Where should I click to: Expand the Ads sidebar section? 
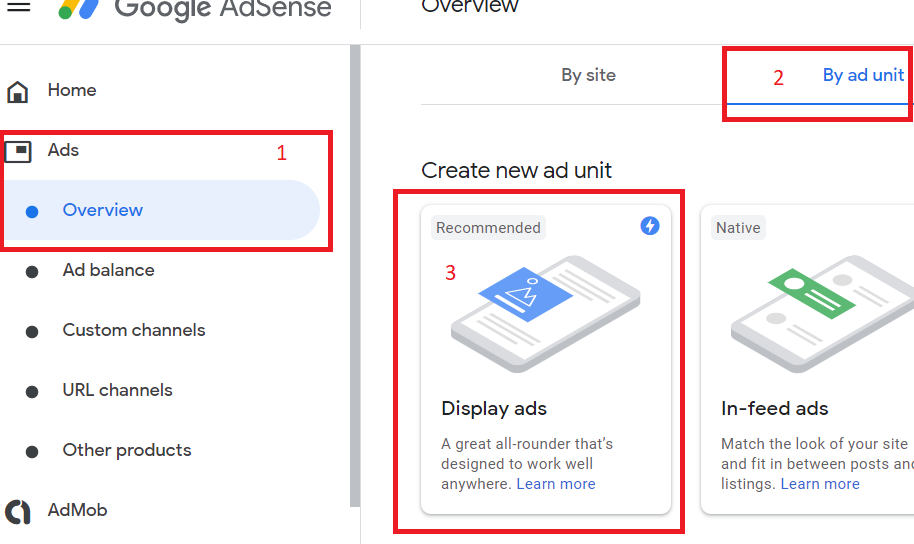coord(64,150)
